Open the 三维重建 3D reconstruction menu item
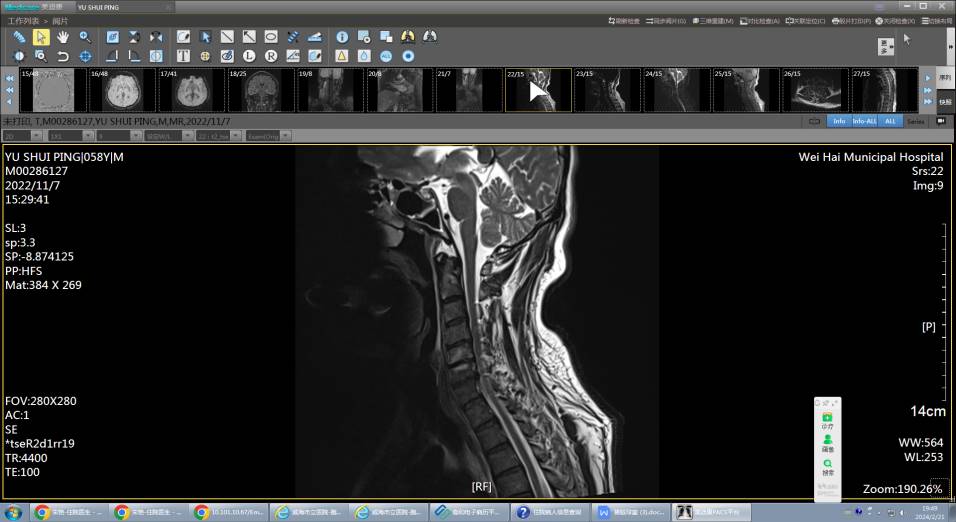The width and height of the screenshot is (956, 522). [x=713, y=20]
